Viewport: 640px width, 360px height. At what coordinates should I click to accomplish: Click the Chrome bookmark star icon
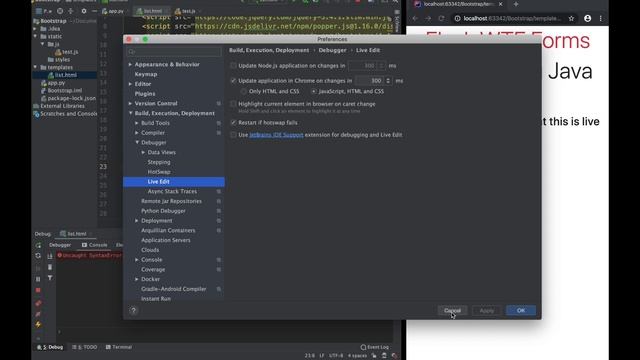coord(571,18)
